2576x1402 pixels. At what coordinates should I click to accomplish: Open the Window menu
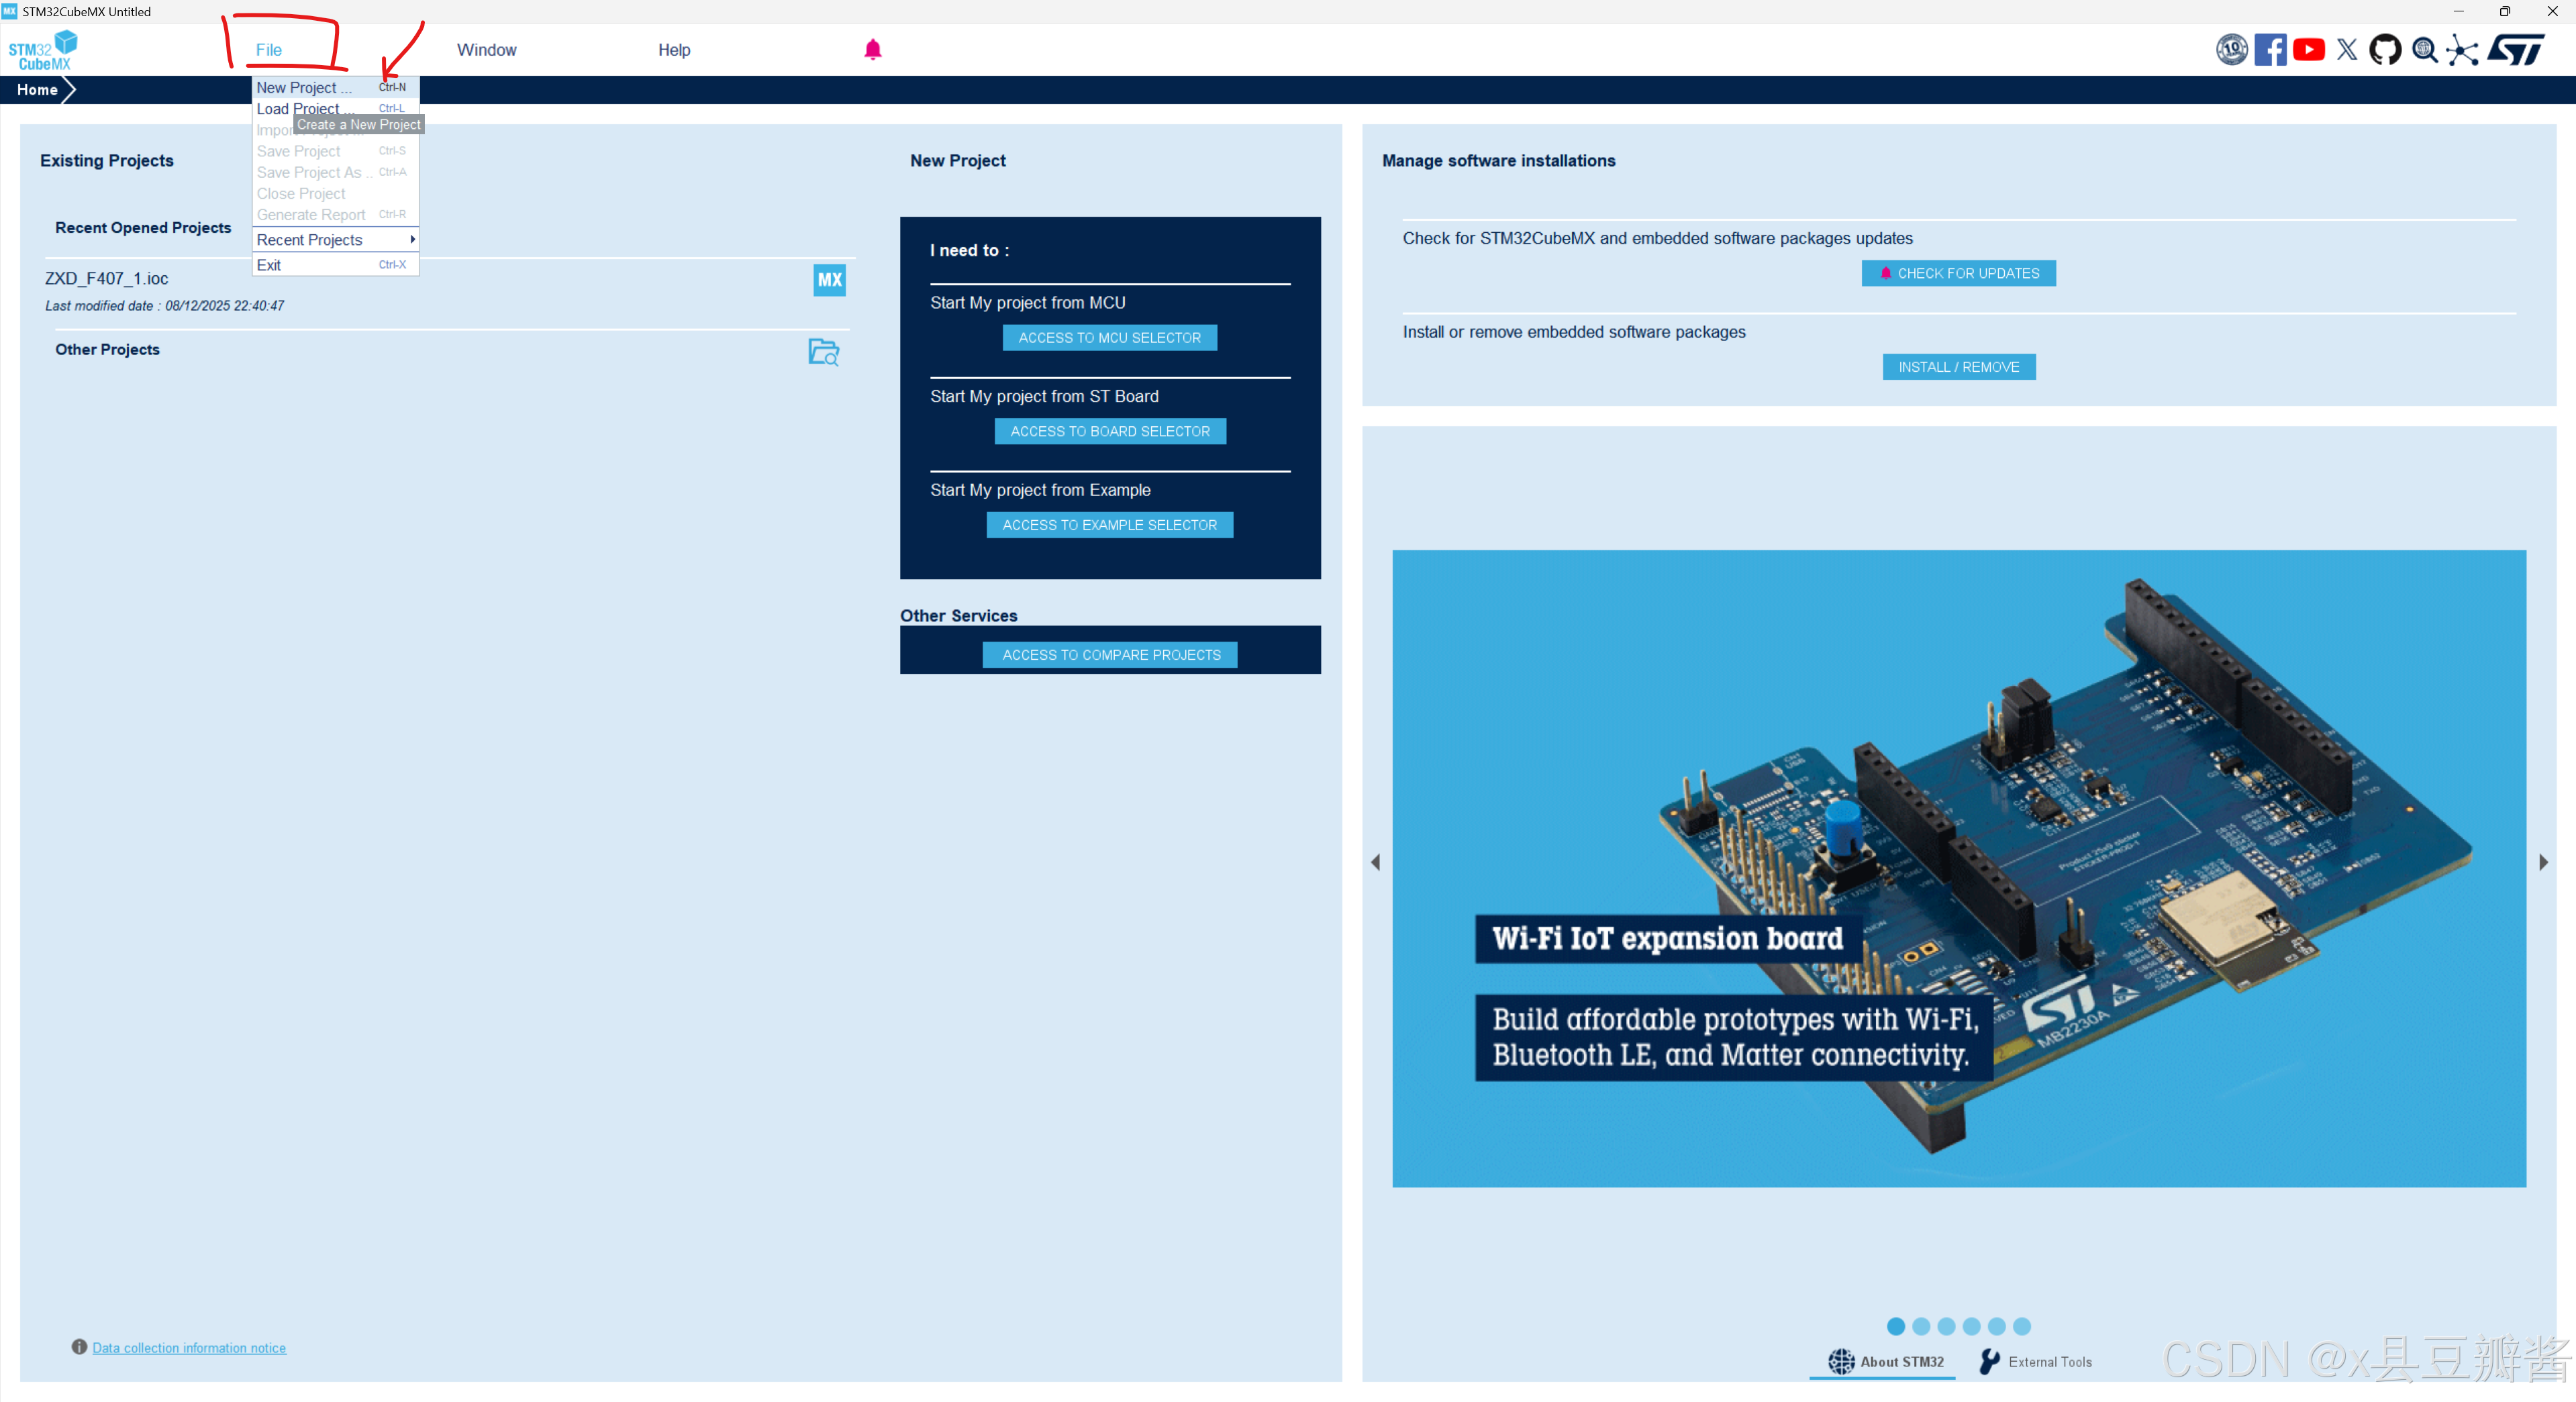click(486, 50)
